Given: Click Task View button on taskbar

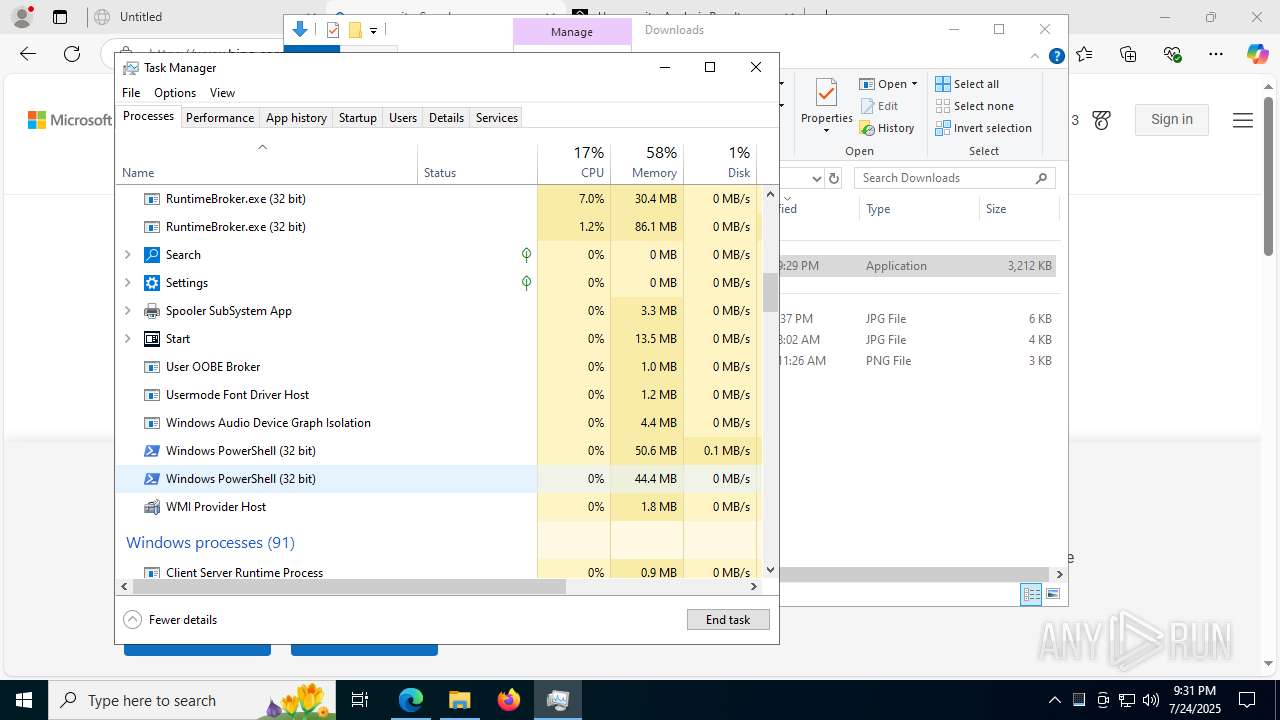Looking at the screenshot, I should 360,700.
